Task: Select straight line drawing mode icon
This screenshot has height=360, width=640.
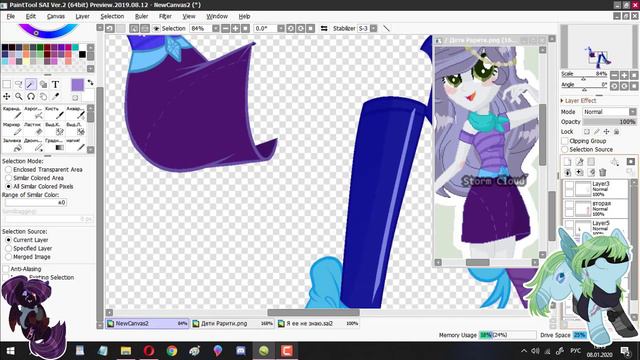Action: (x=386, y=29)
